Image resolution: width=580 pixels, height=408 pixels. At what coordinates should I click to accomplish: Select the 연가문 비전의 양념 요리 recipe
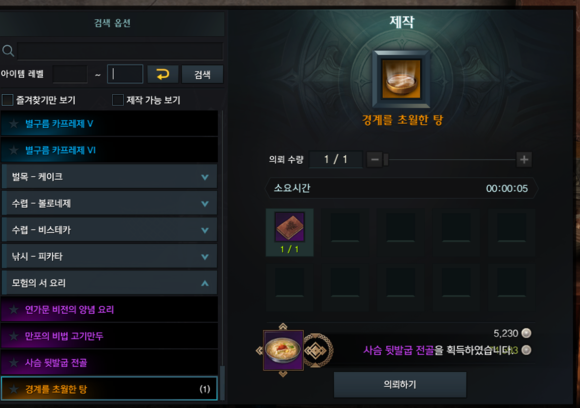[109, 309]
